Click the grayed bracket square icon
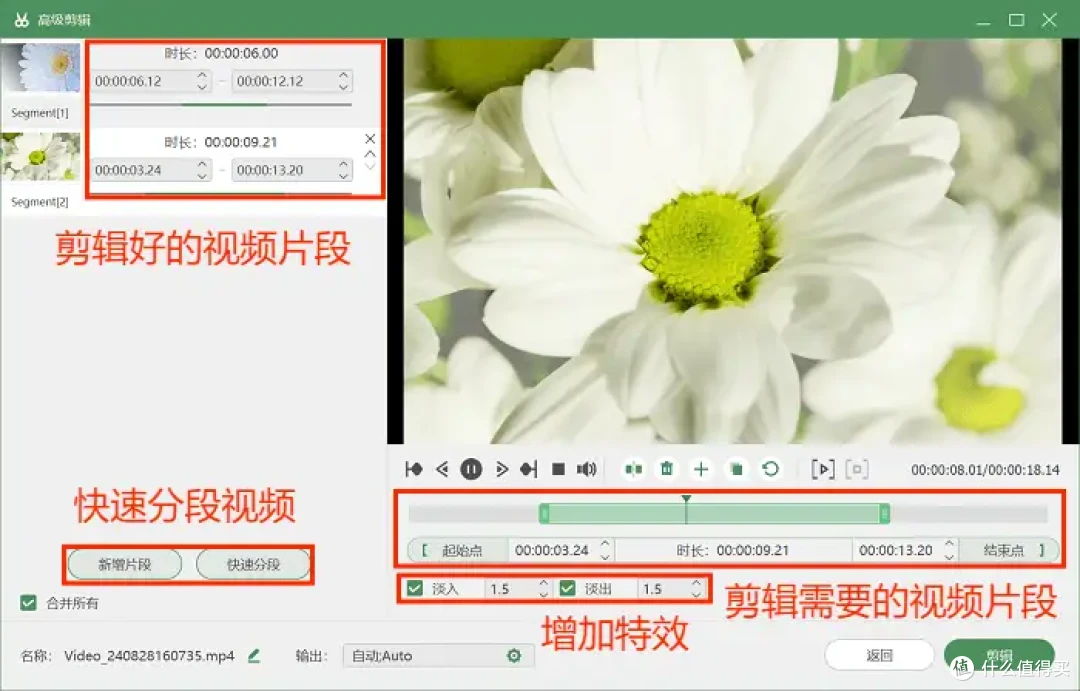Viewport: 1080px width, 691px height. (x=857, y=469)
